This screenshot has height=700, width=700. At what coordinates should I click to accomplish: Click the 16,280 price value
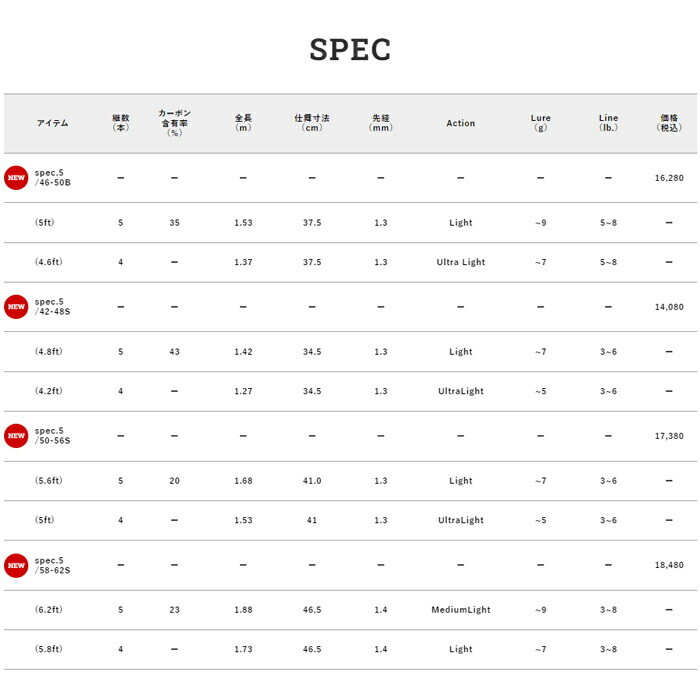[x=669, y=178]
